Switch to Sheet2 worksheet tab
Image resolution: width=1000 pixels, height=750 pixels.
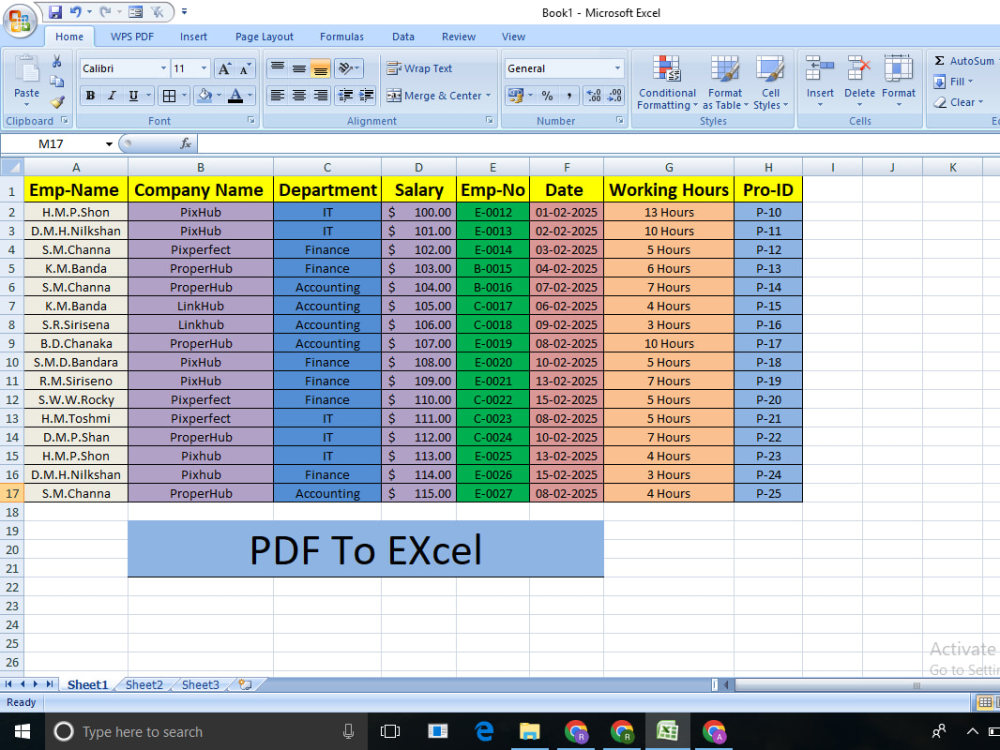[144, 684]
